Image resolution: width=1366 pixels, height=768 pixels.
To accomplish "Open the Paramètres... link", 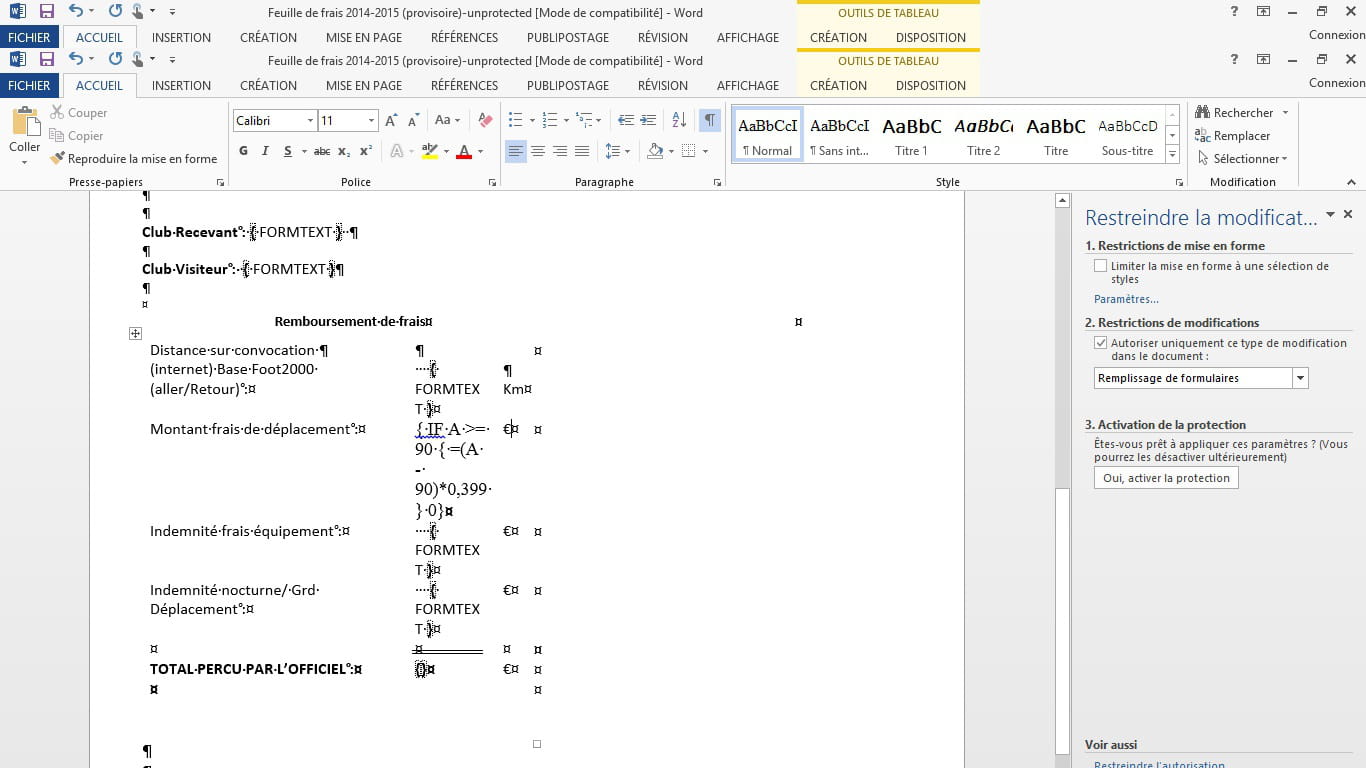I will (1126, 299).
